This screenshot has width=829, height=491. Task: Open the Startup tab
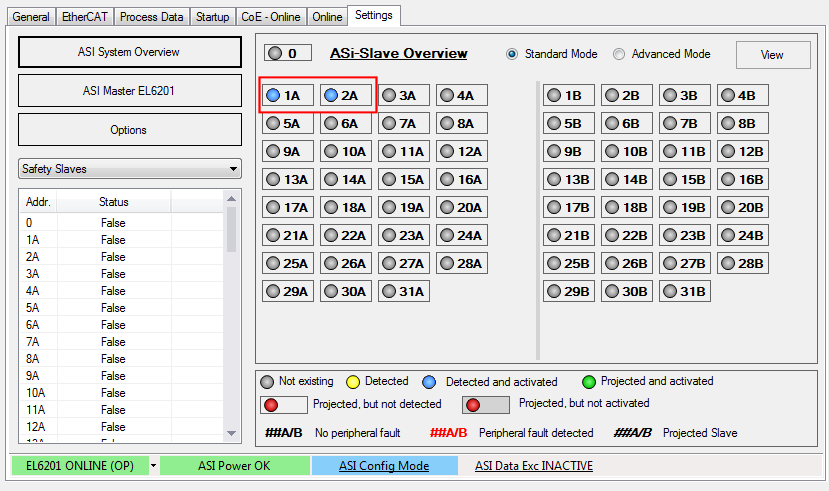[213, 17]
